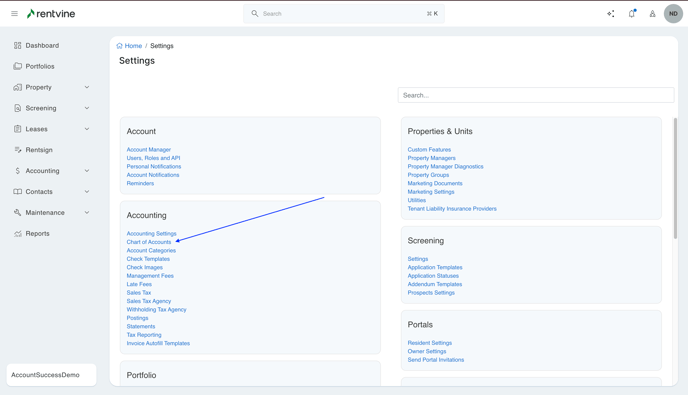Click the Home breadcrumb house icon
The height and width of the screenshot is (395, 688).
[x=119, y=46]
